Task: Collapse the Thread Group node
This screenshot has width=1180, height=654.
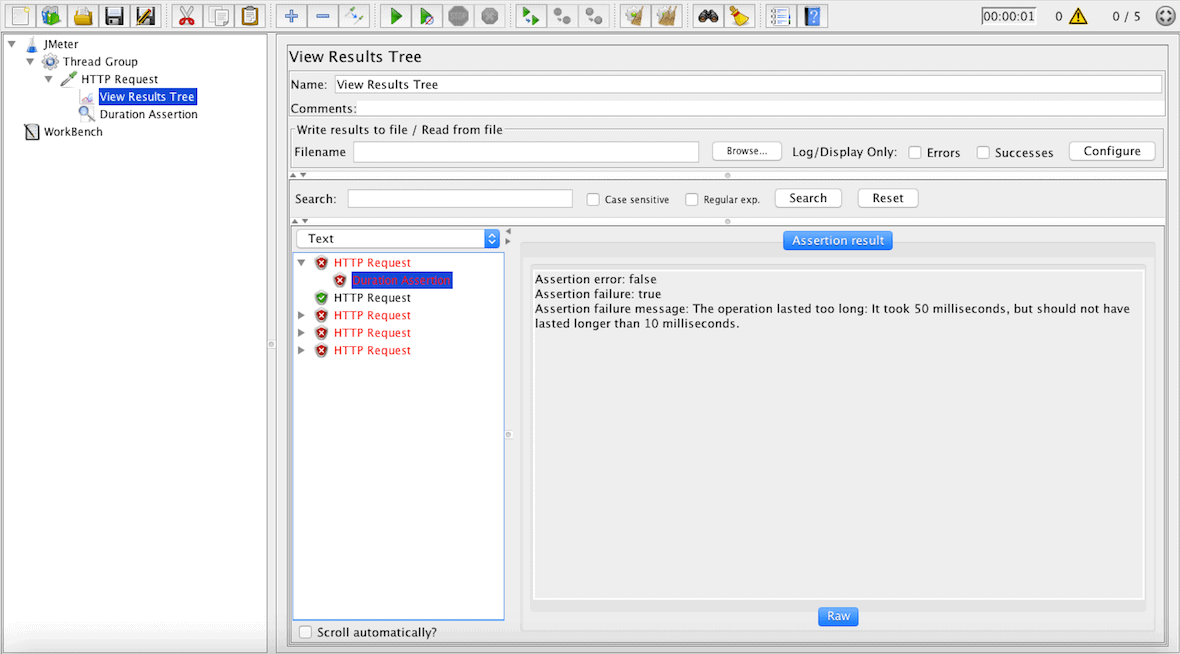Action: (30, 62)
